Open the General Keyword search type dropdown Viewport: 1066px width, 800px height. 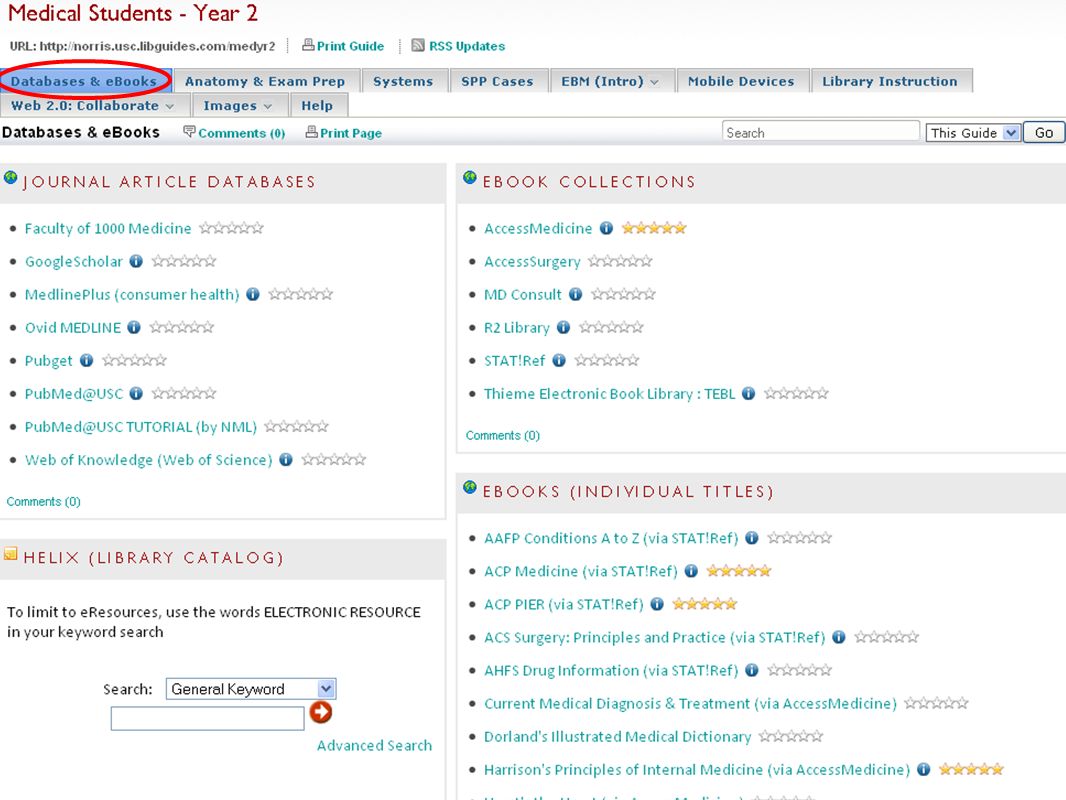(x=251, y=689)
